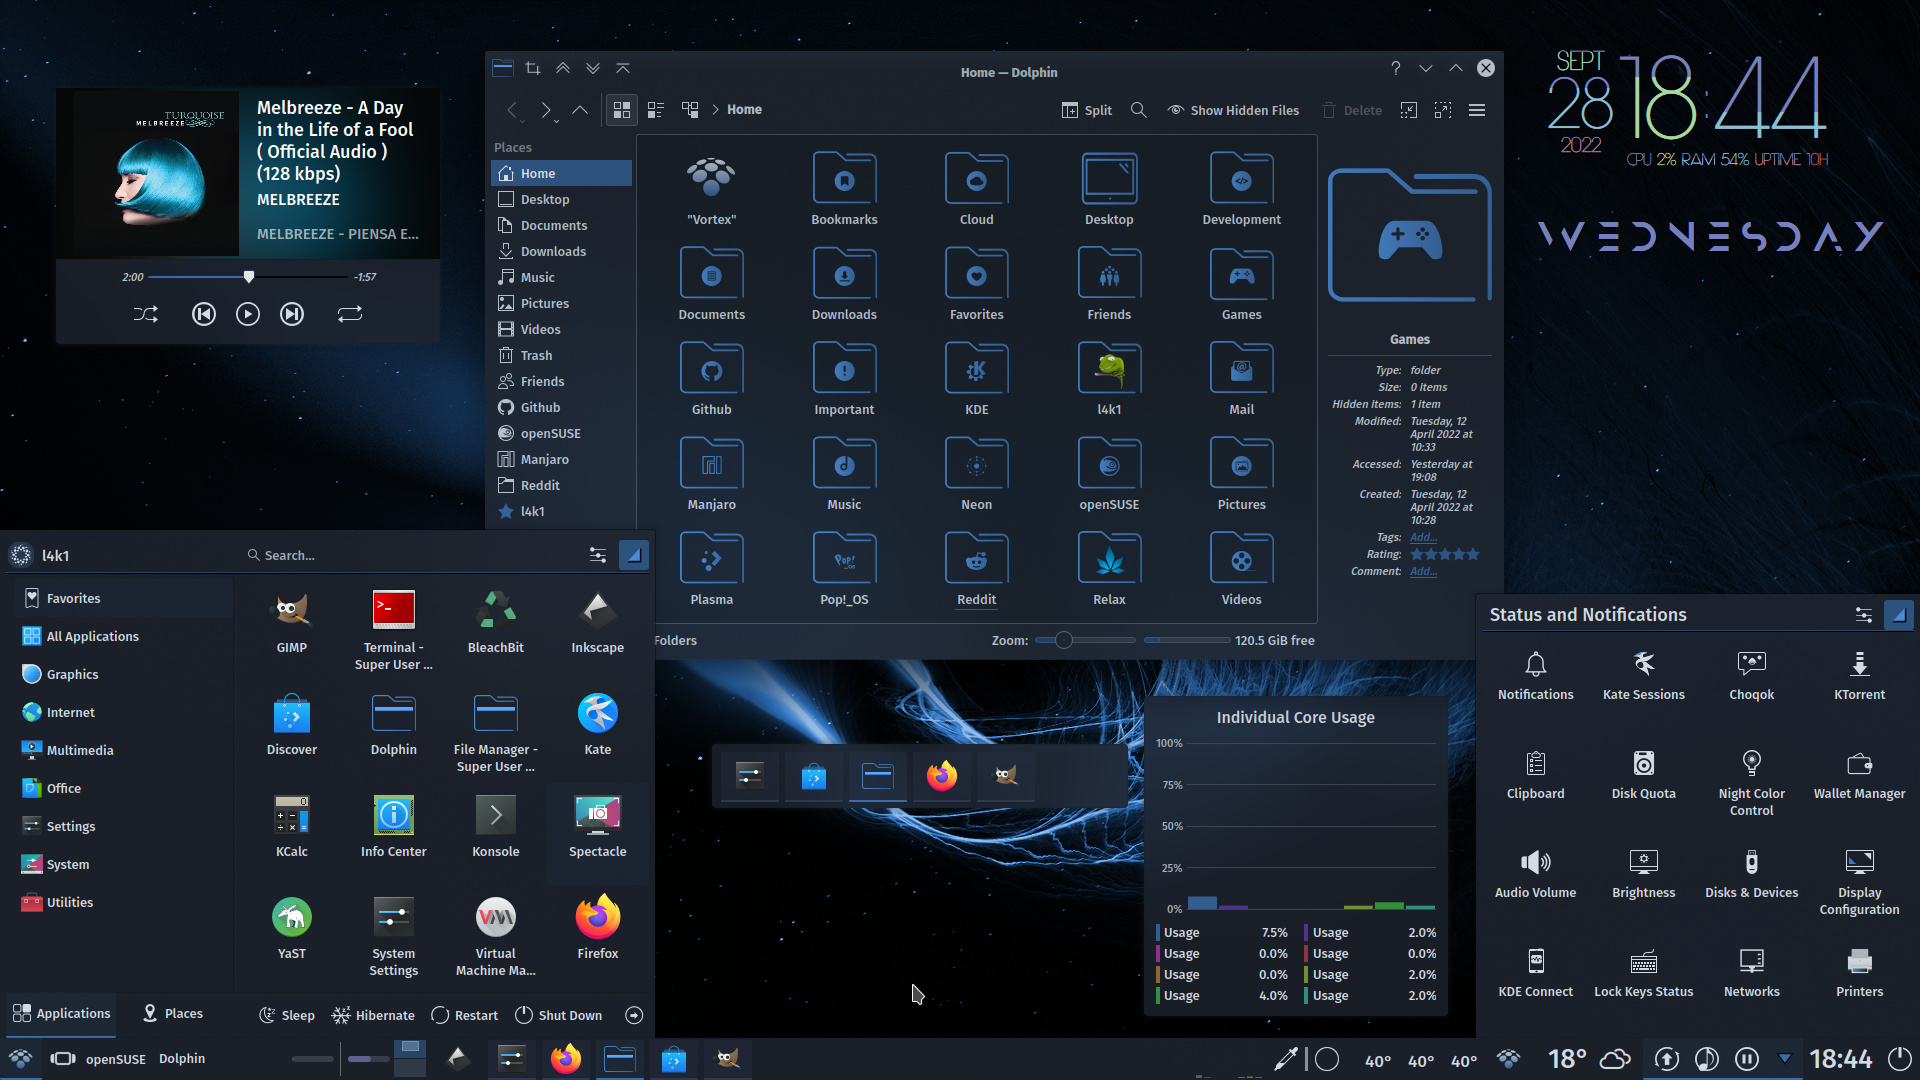The height and width of the screenshot is (1080, 1920).
Task: Select the Graphics category in launcher
Action: click(117, 674)
